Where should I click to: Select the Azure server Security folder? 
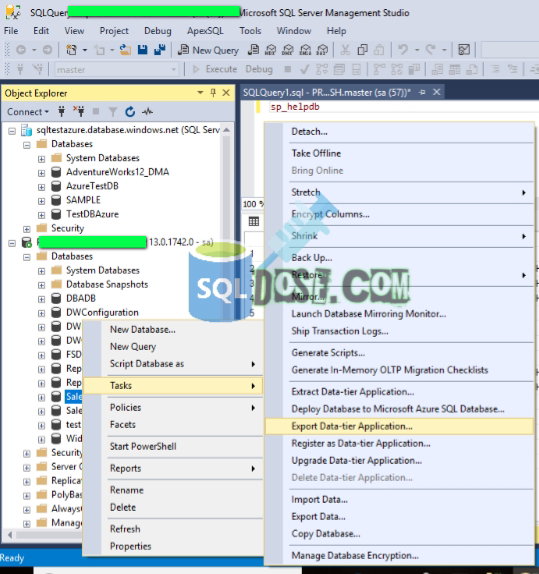pyautogui.click(x=67, y=228)
